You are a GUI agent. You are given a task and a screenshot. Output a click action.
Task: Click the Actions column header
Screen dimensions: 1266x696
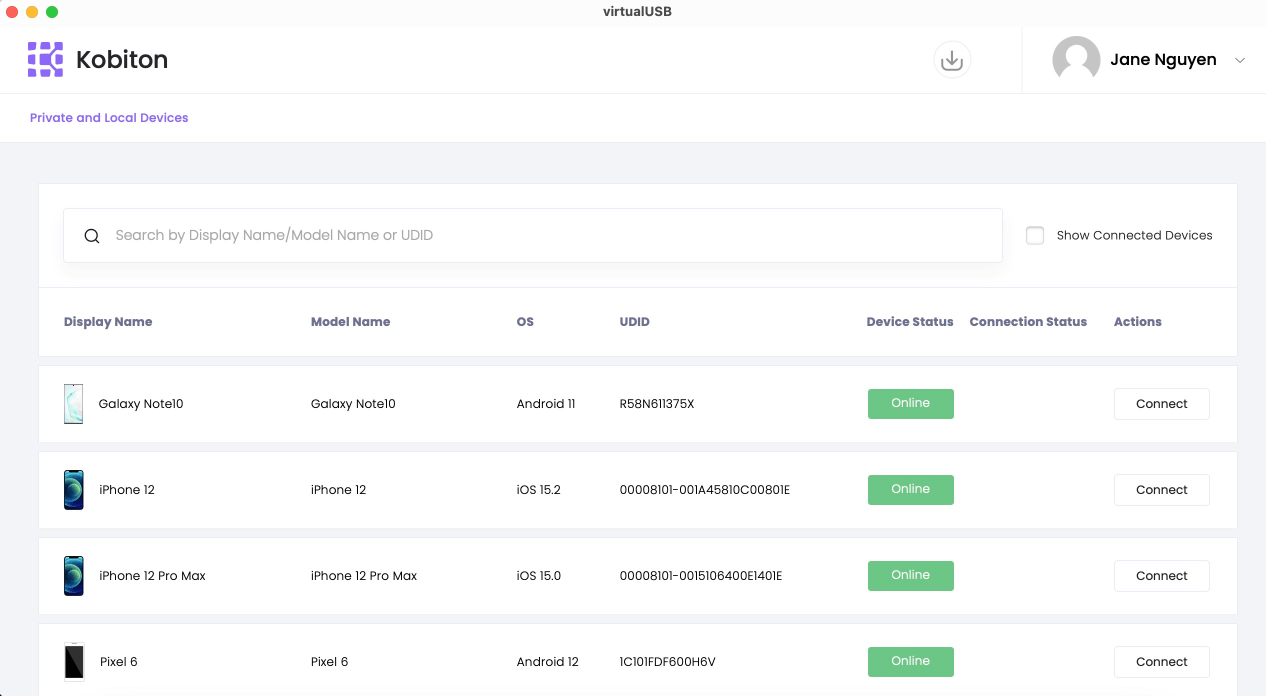click(x=1138, y=322)
